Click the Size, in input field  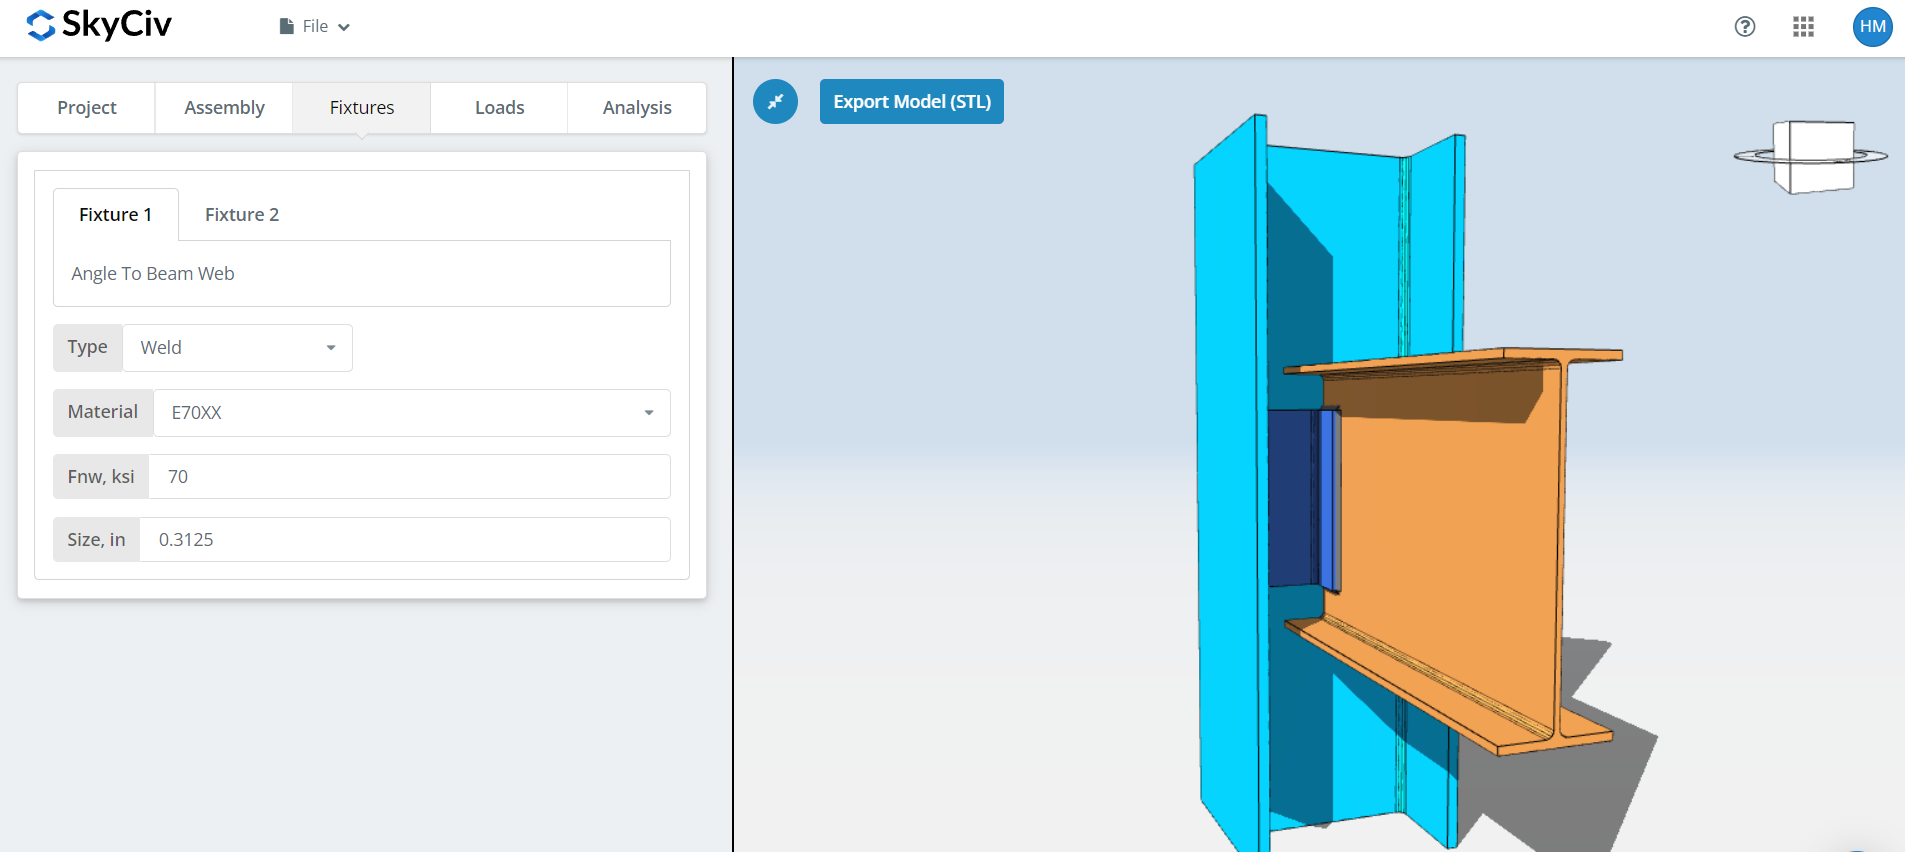coord(404,540)
